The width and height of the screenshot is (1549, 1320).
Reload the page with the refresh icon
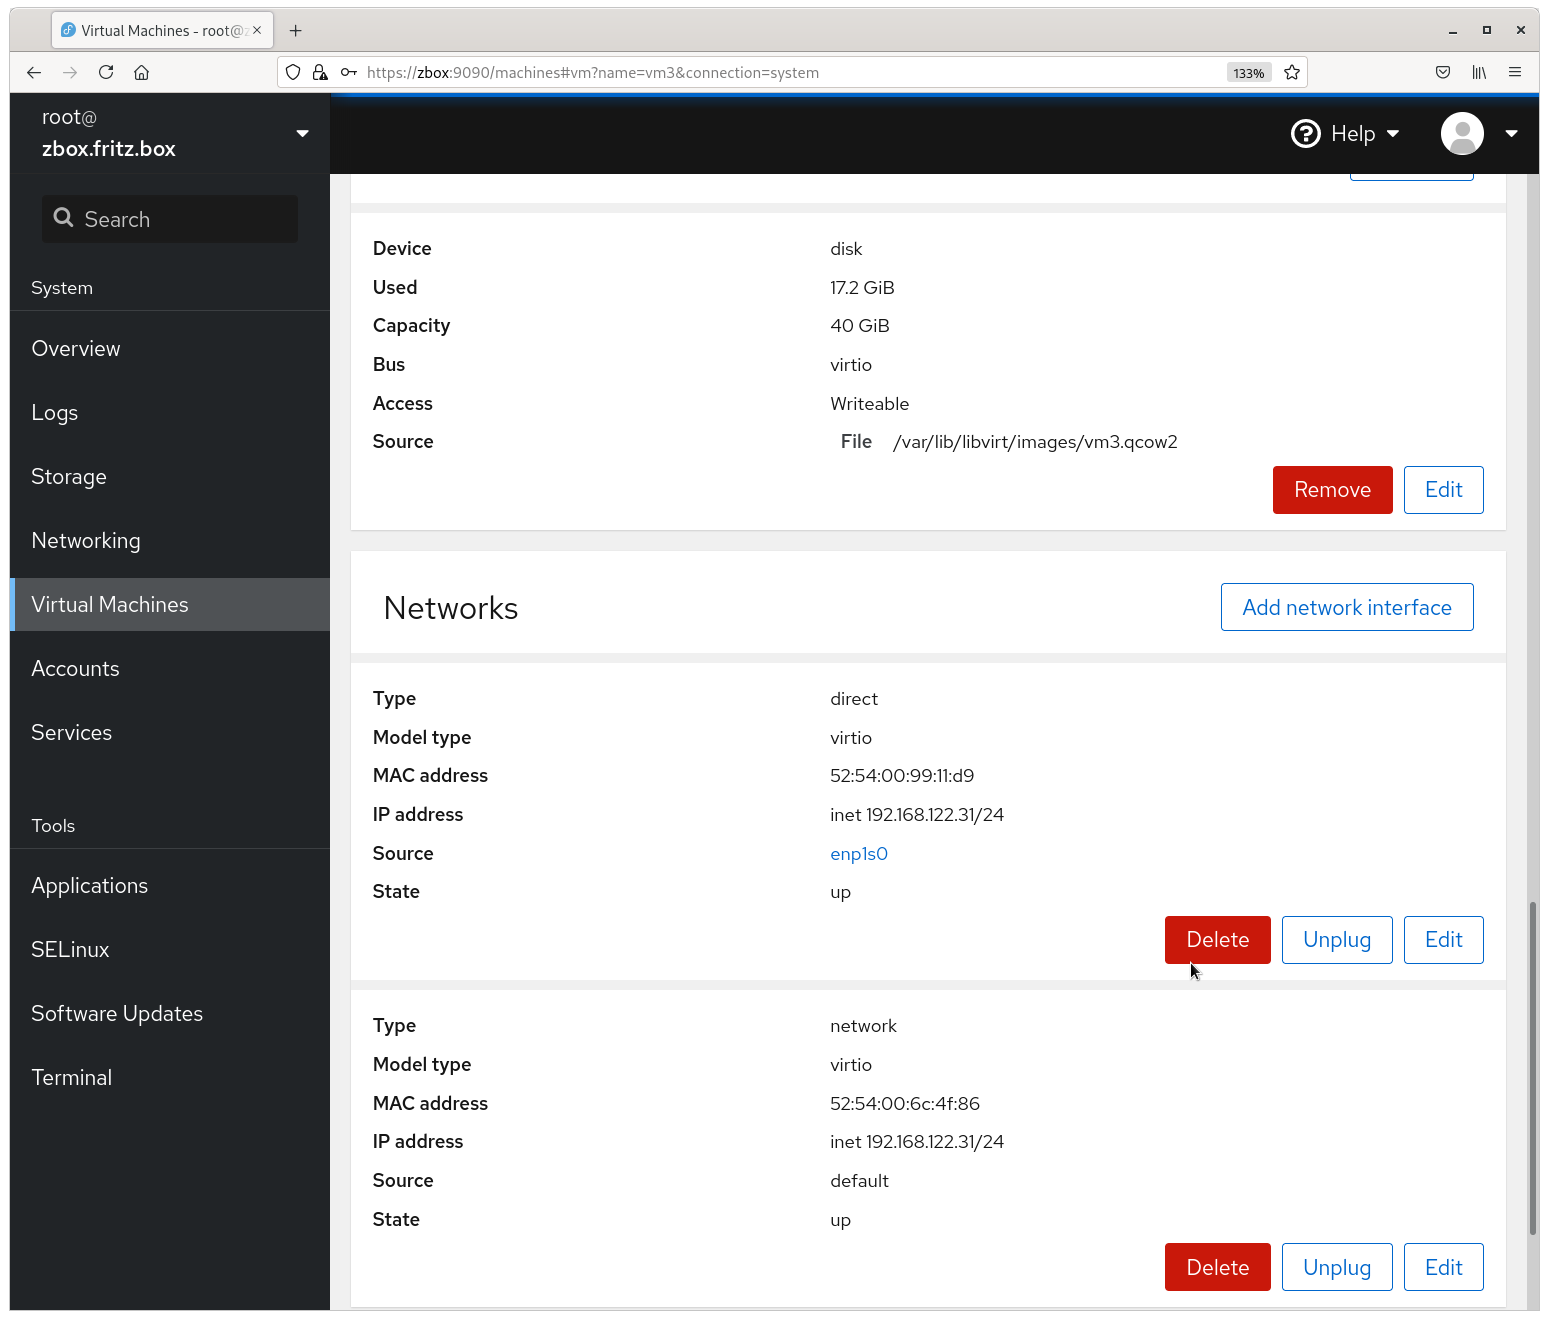tap(106, 72)
